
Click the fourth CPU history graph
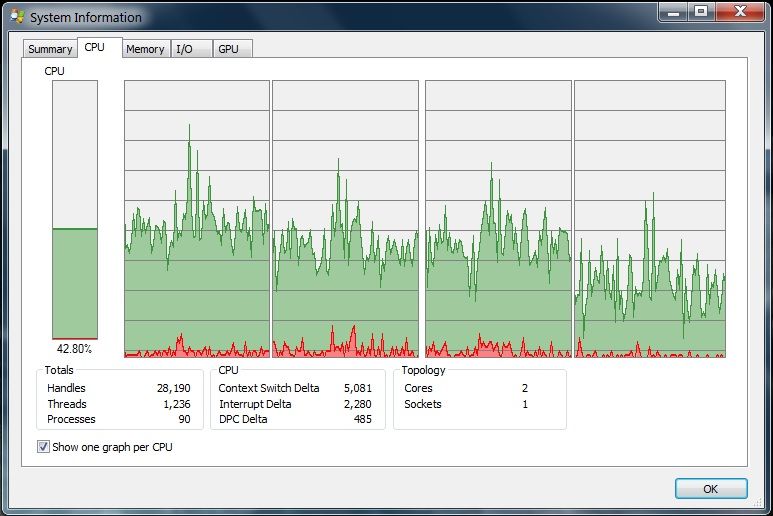click(x=650, y=219)
